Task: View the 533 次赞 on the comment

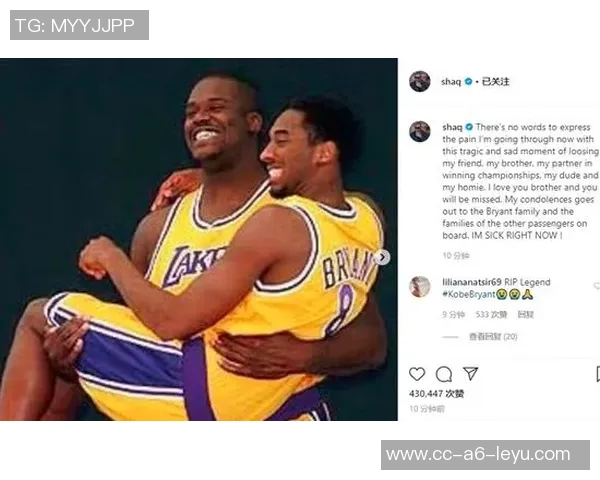Action: tap(491, 315)
